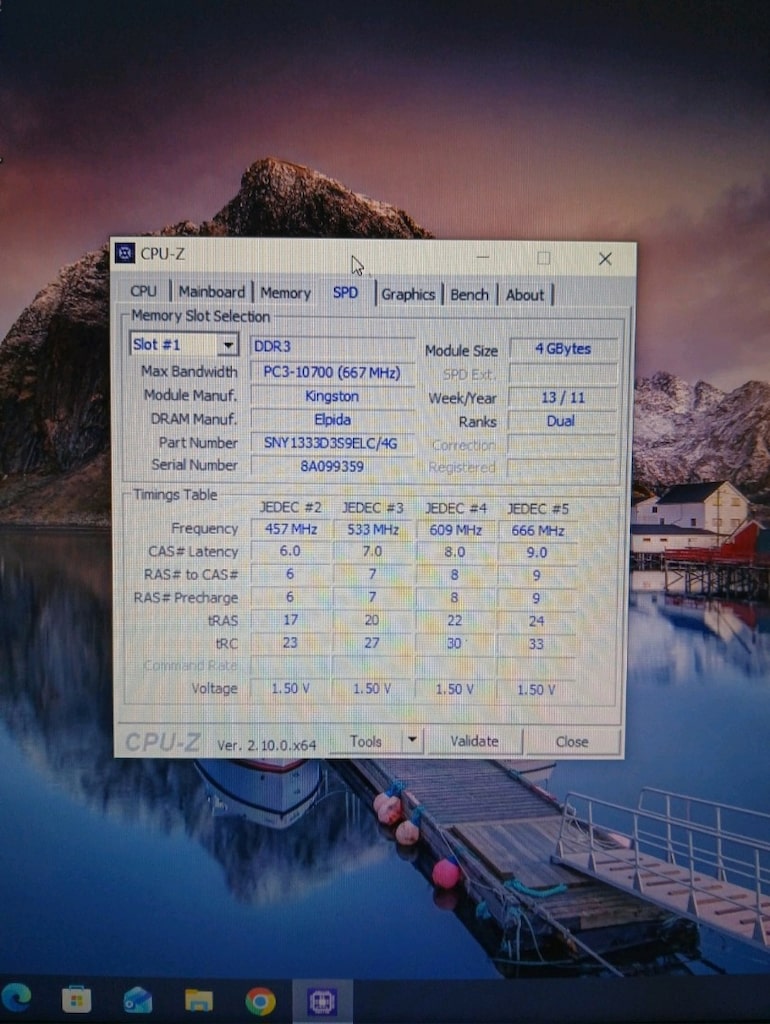Click the JEDEC #5 column header
The height and width of the screenshot is (1024, 770).
[x=538, y=508]
